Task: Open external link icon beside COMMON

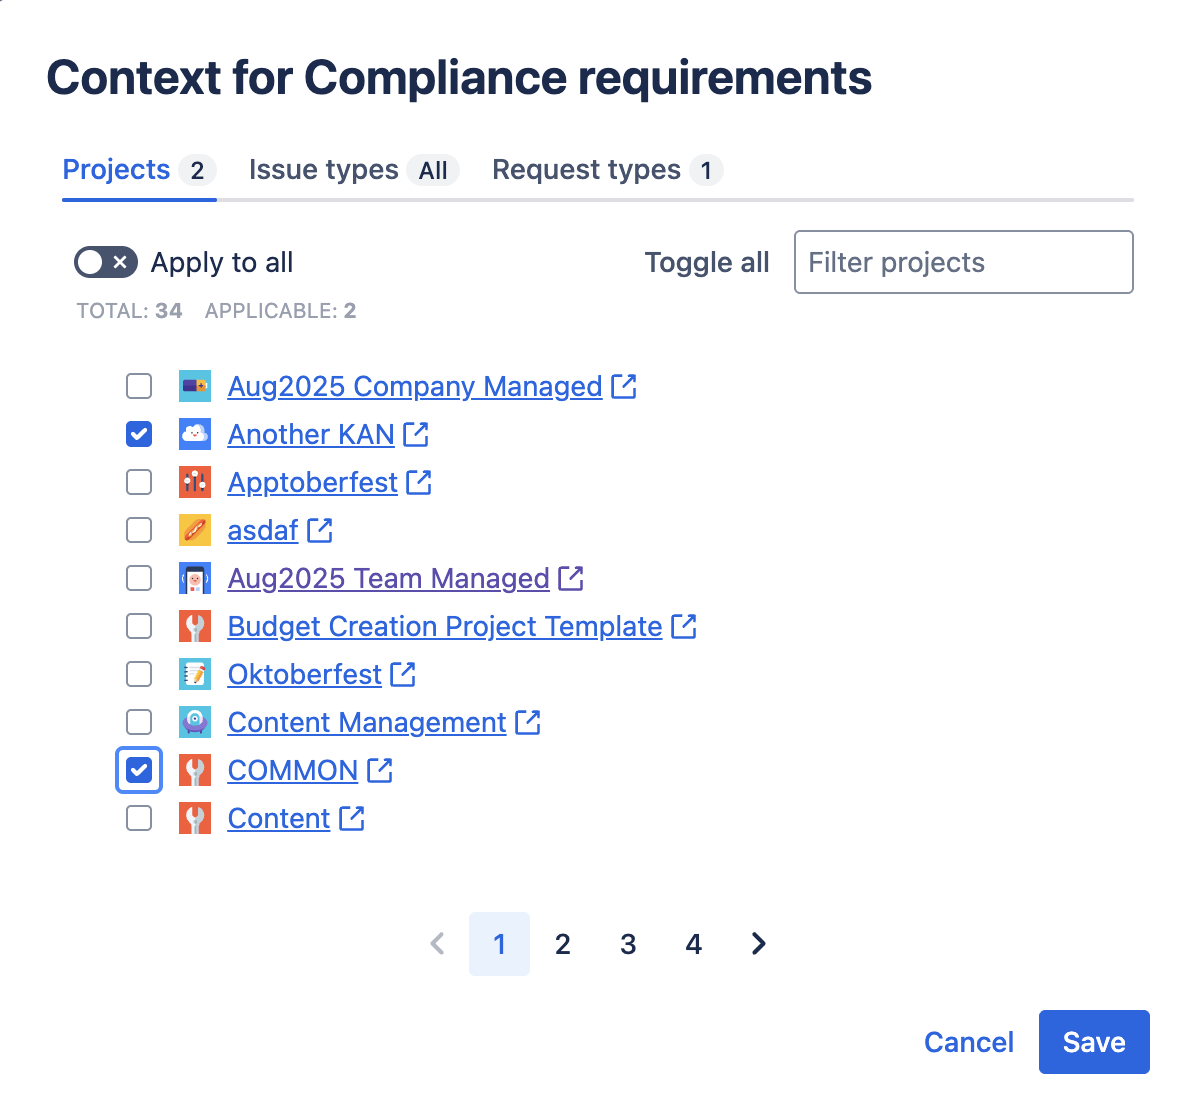Action: (x=380, y=771)
